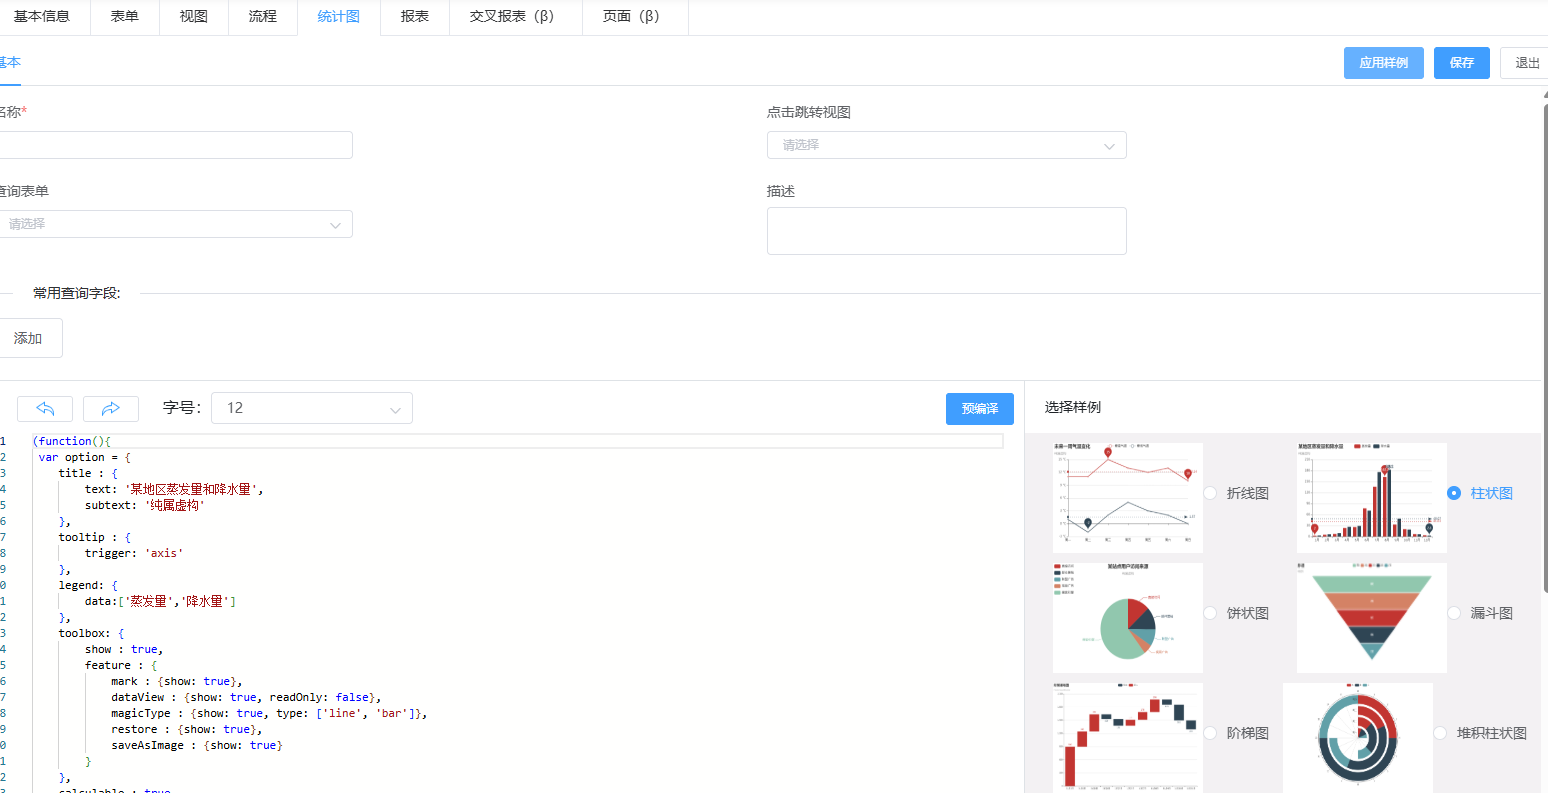The width and height of the screenshot is (1548, 793).
Task: Click the code line "tooltip : {"
Action: 95,537
